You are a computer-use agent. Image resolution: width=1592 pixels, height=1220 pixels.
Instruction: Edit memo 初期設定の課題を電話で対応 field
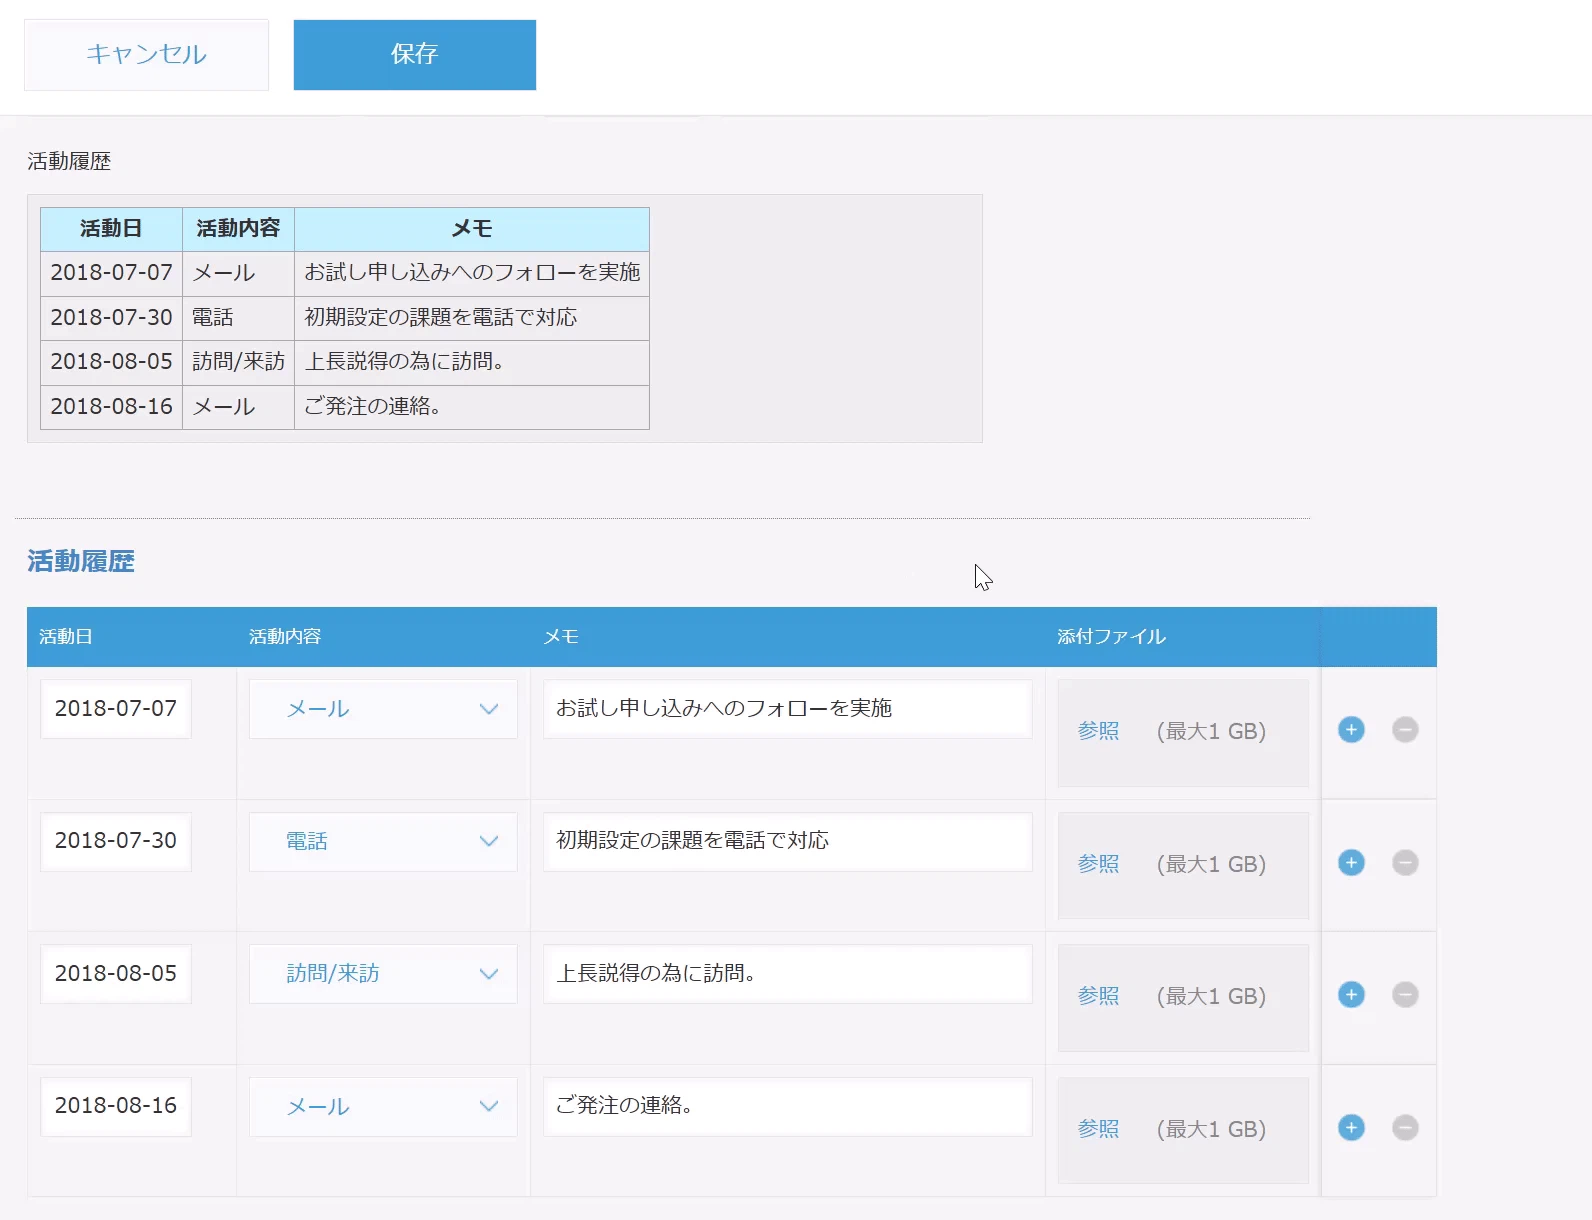788,841
